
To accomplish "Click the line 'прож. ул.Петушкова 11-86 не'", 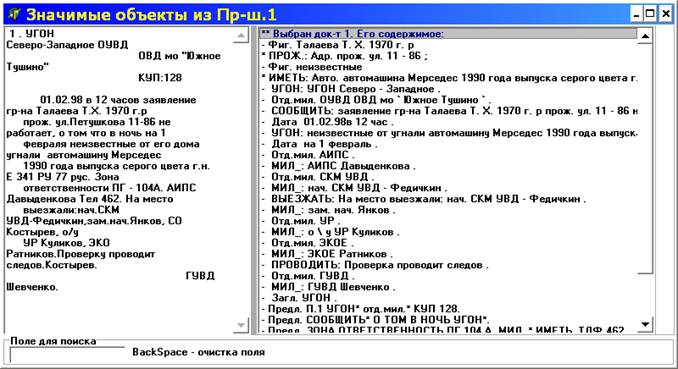I will tap(97, 122).
